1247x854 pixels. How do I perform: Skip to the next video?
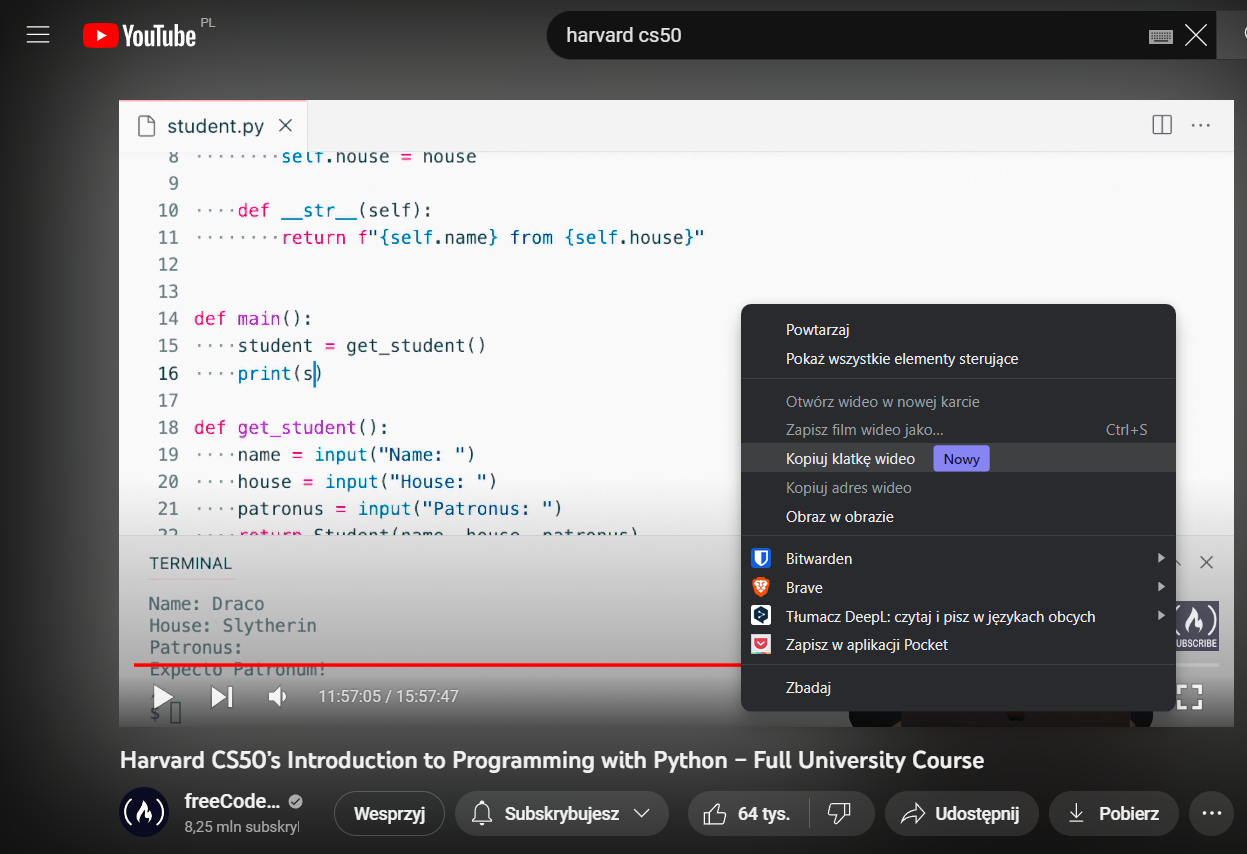[x=222, y=696]
